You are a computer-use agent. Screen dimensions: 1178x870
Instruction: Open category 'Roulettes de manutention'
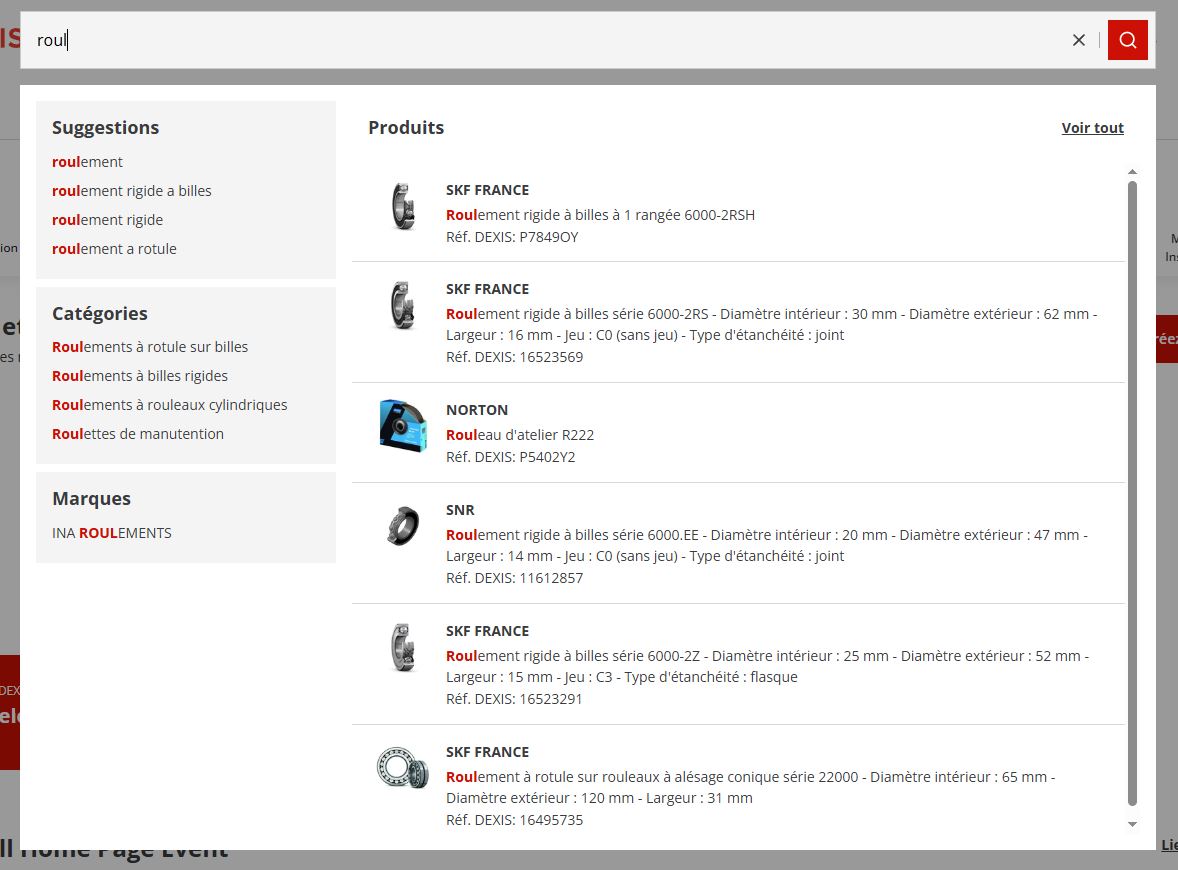[x=137, y=433]
